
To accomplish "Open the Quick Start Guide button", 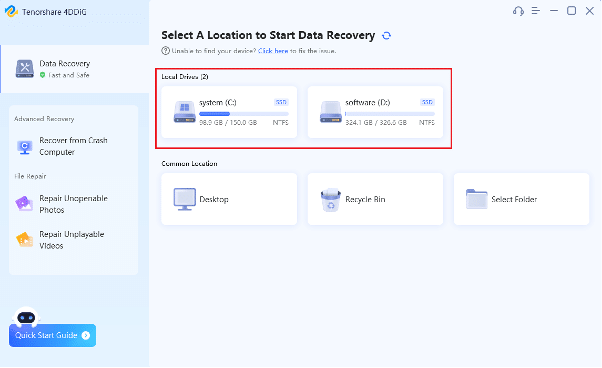I will click(x=53, y=335).
